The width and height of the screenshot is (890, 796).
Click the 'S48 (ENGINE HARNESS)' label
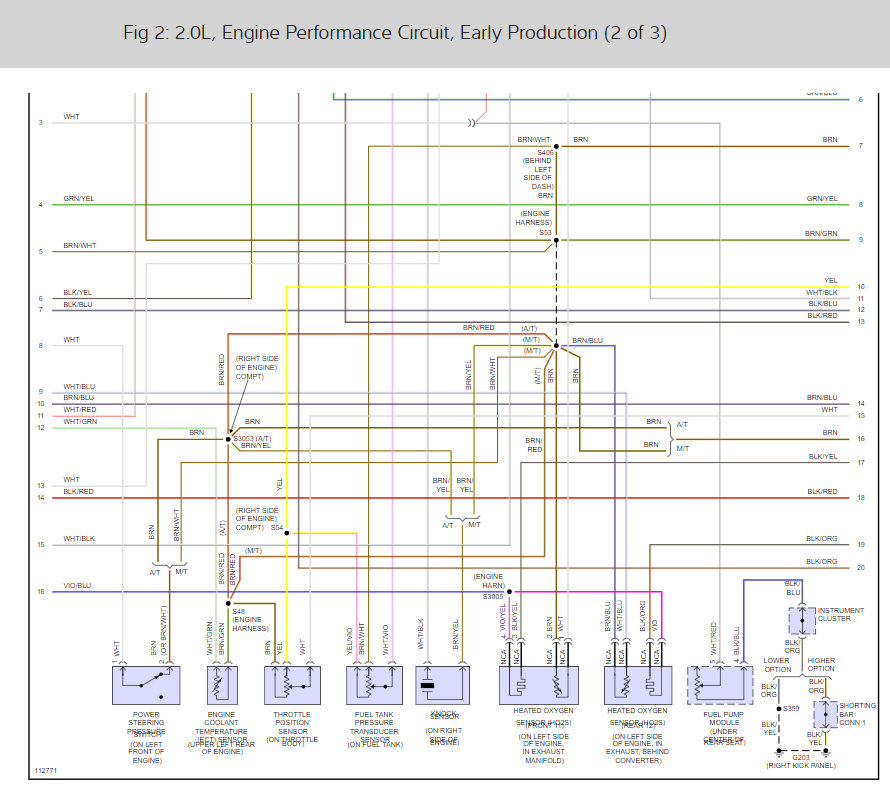tap(250, 620)
